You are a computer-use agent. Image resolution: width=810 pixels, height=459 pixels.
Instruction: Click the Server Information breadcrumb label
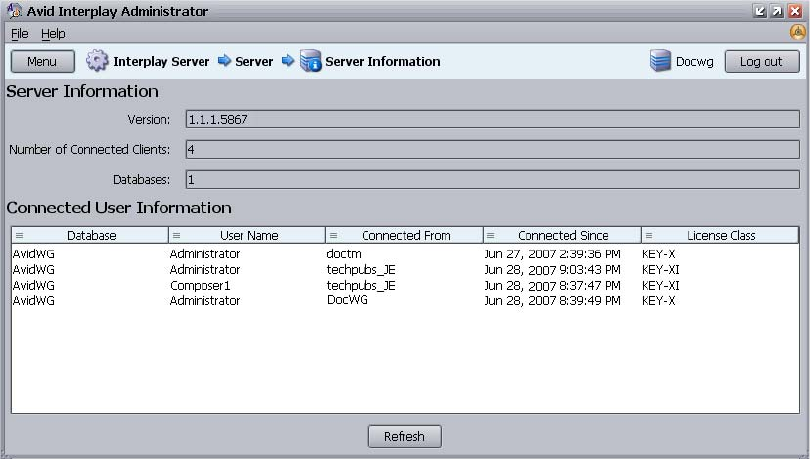[383, 61]
